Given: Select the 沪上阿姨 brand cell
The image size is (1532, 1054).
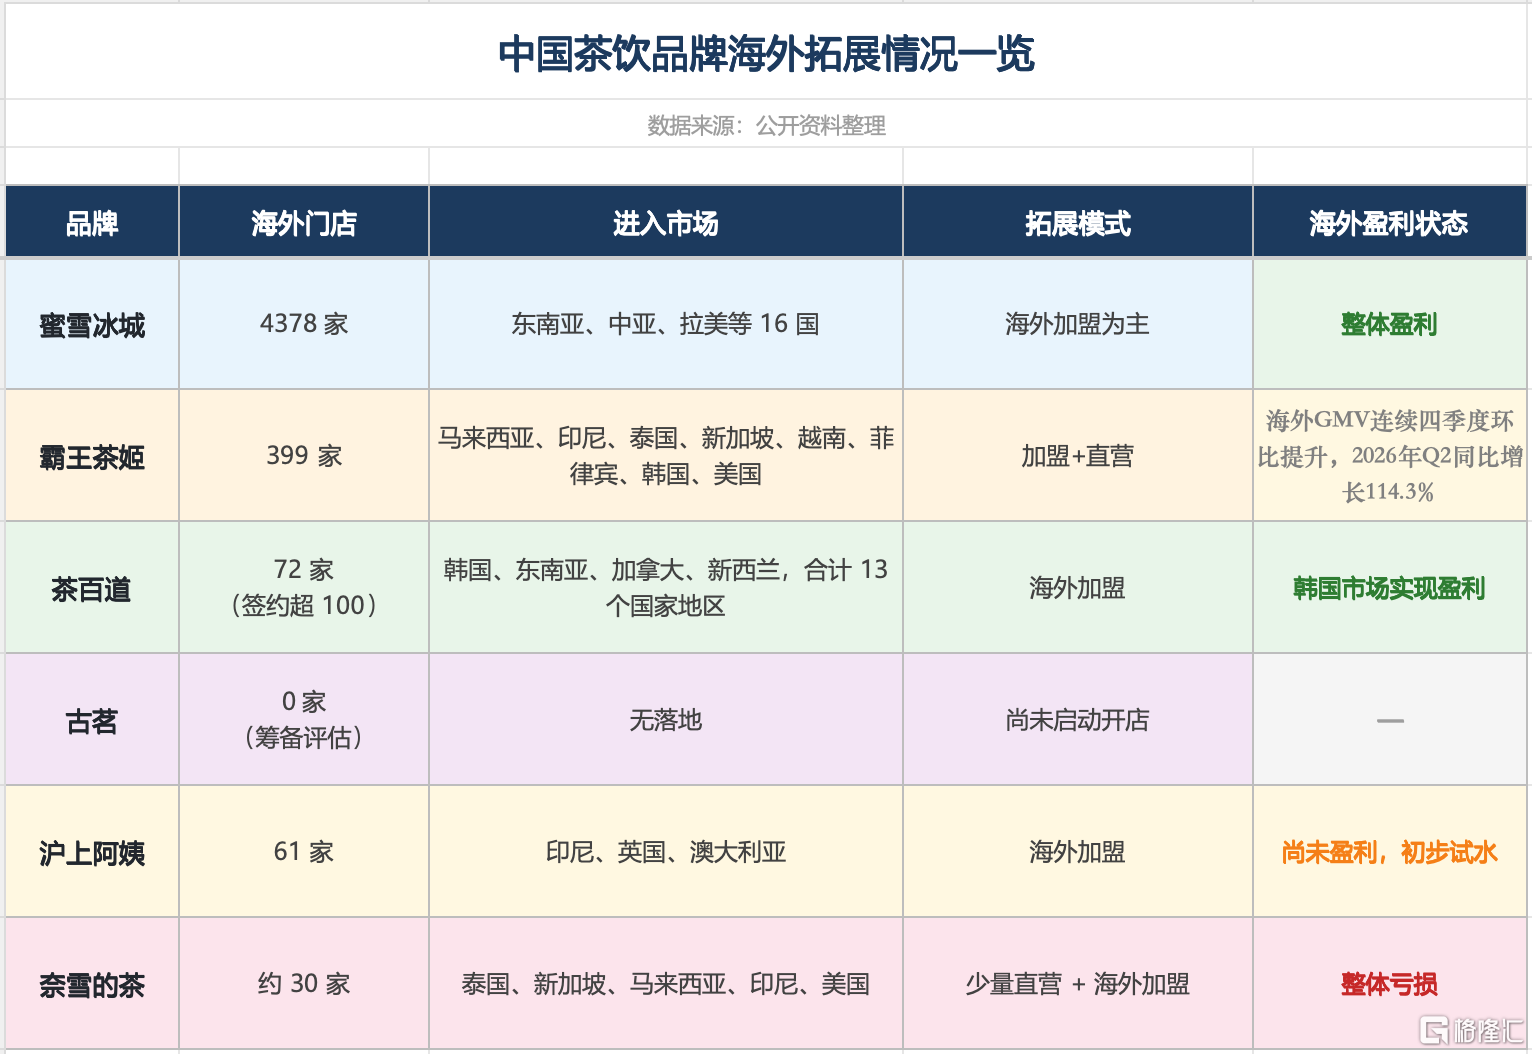Looking at the screenshot, I should click(92, 852).
